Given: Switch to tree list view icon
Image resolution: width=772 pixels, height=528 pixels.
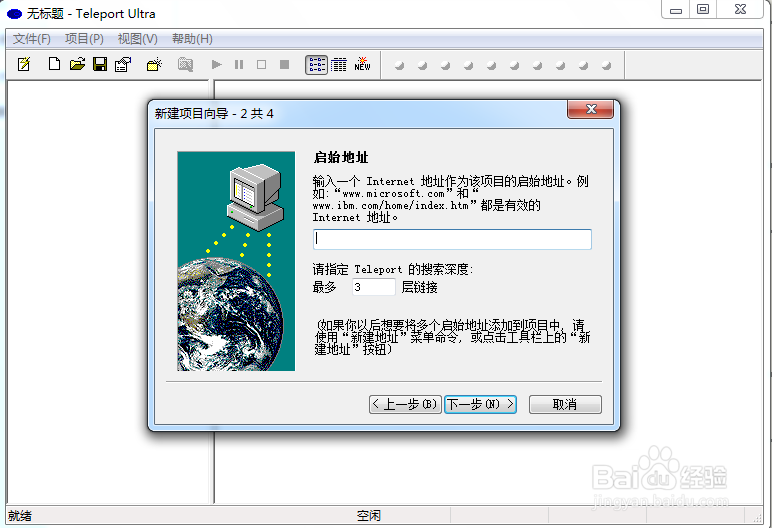Looking at the screenshot, I should tap(317, 65).
